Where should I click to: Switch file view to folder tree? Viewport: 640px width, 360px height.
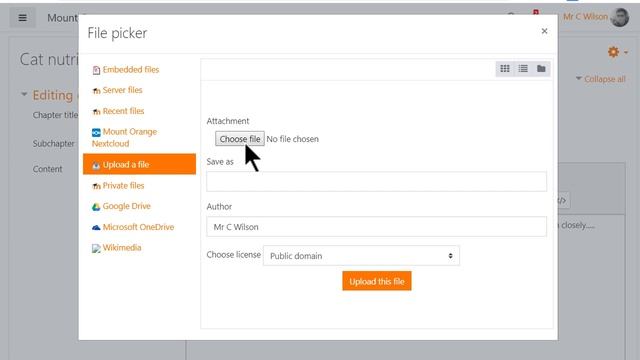point(541,69)
